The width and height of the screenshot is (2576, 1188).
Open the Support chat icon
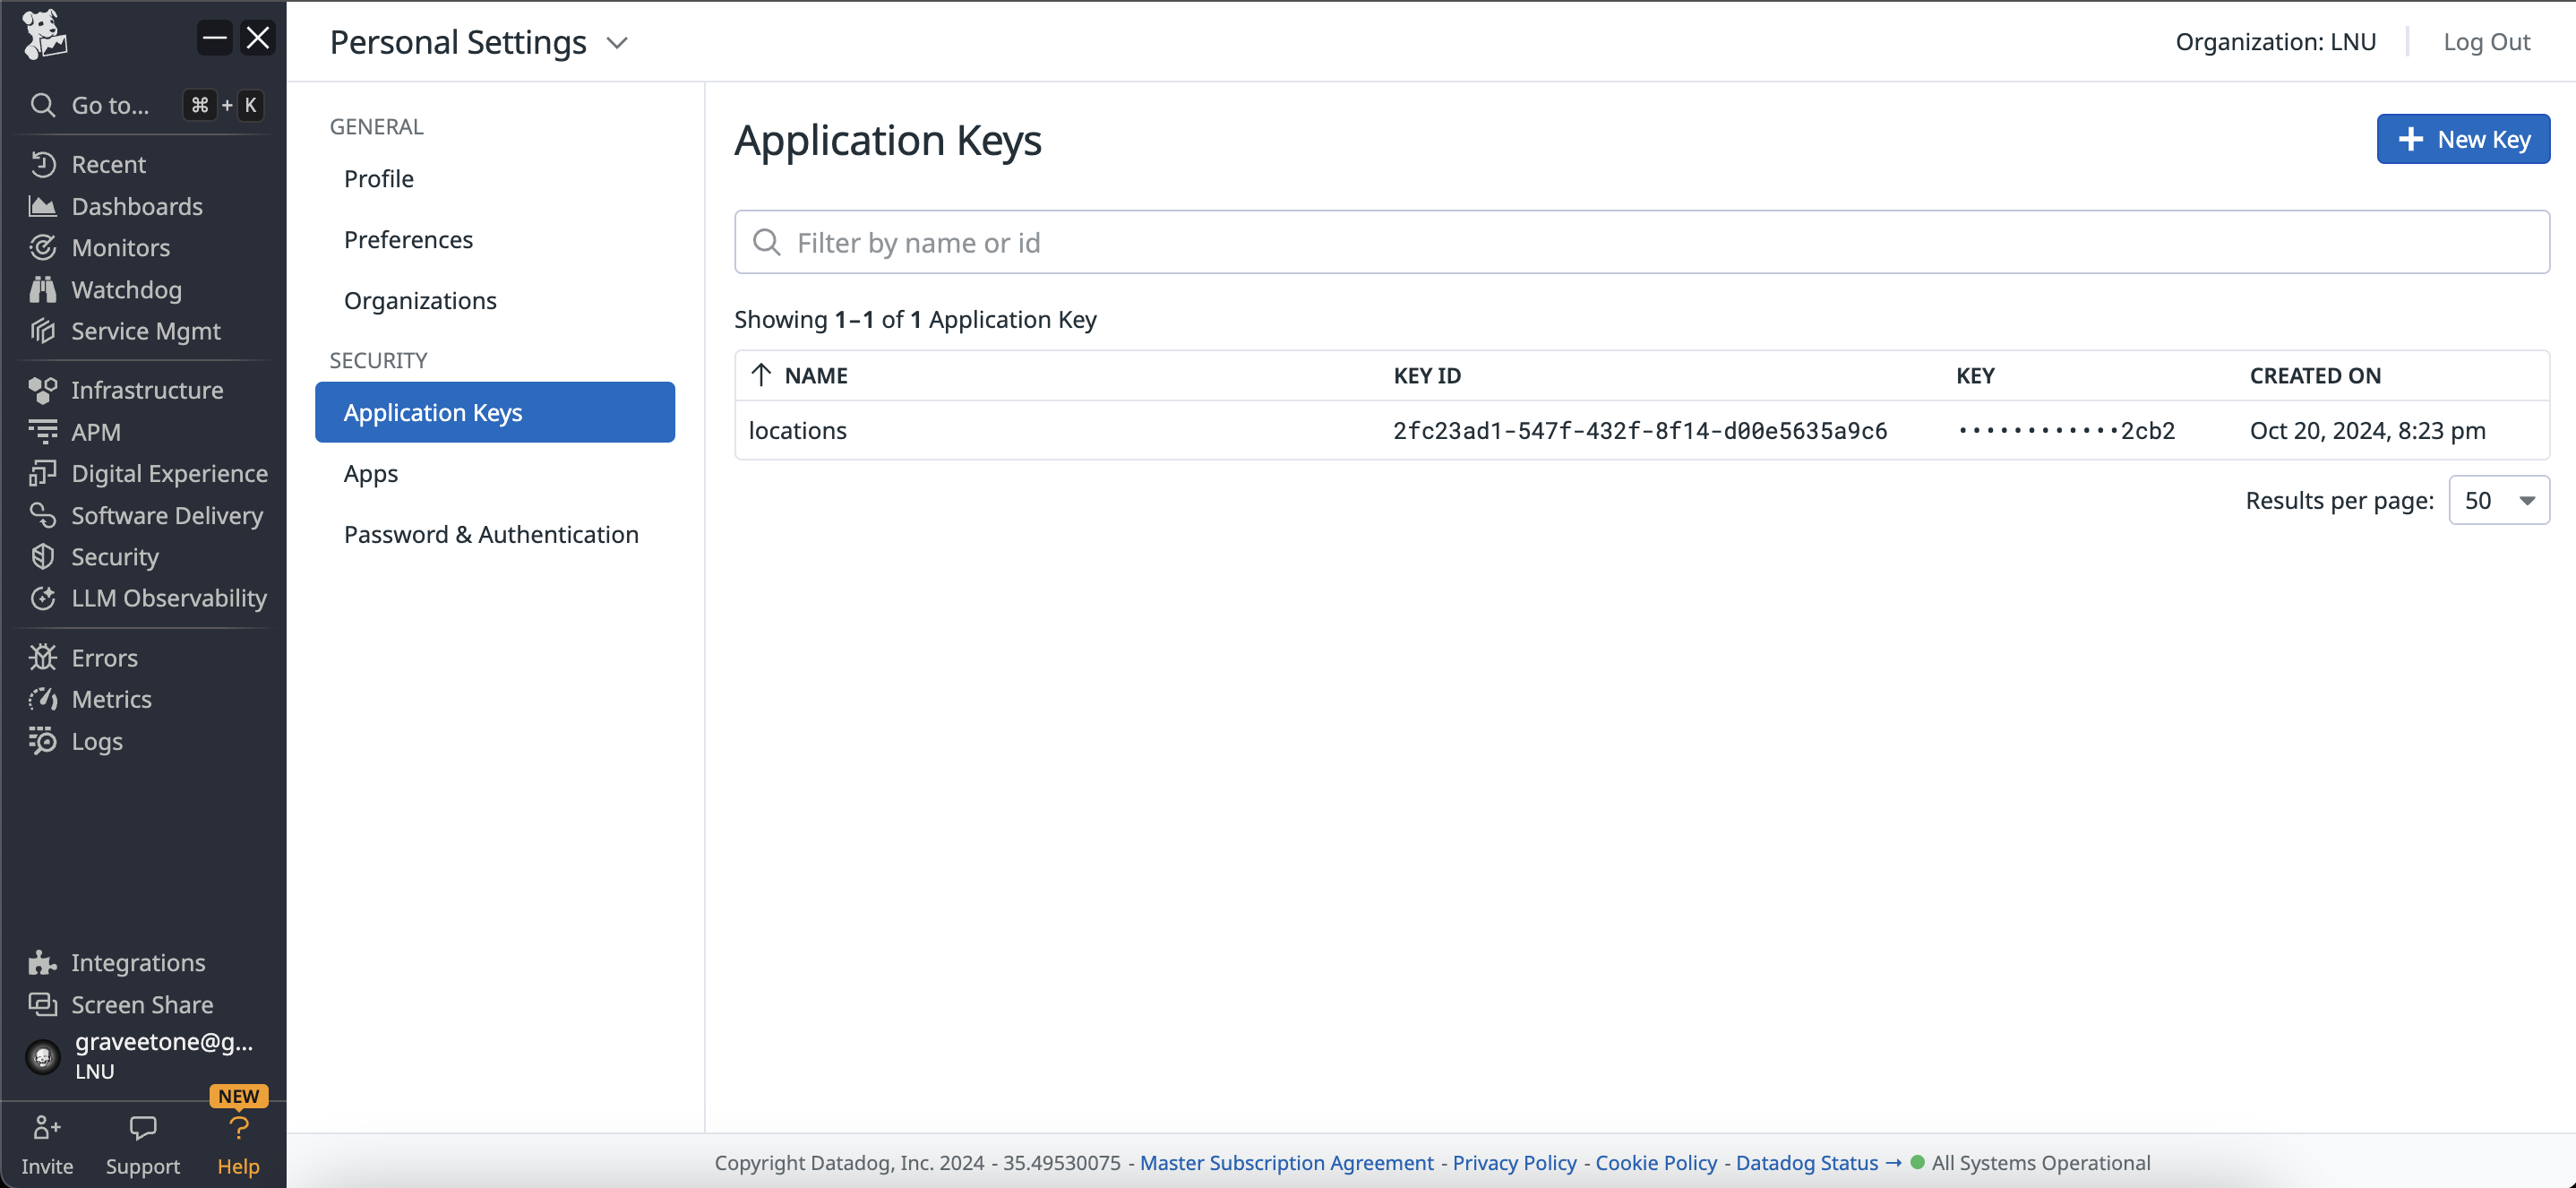tap(143, 1129)
